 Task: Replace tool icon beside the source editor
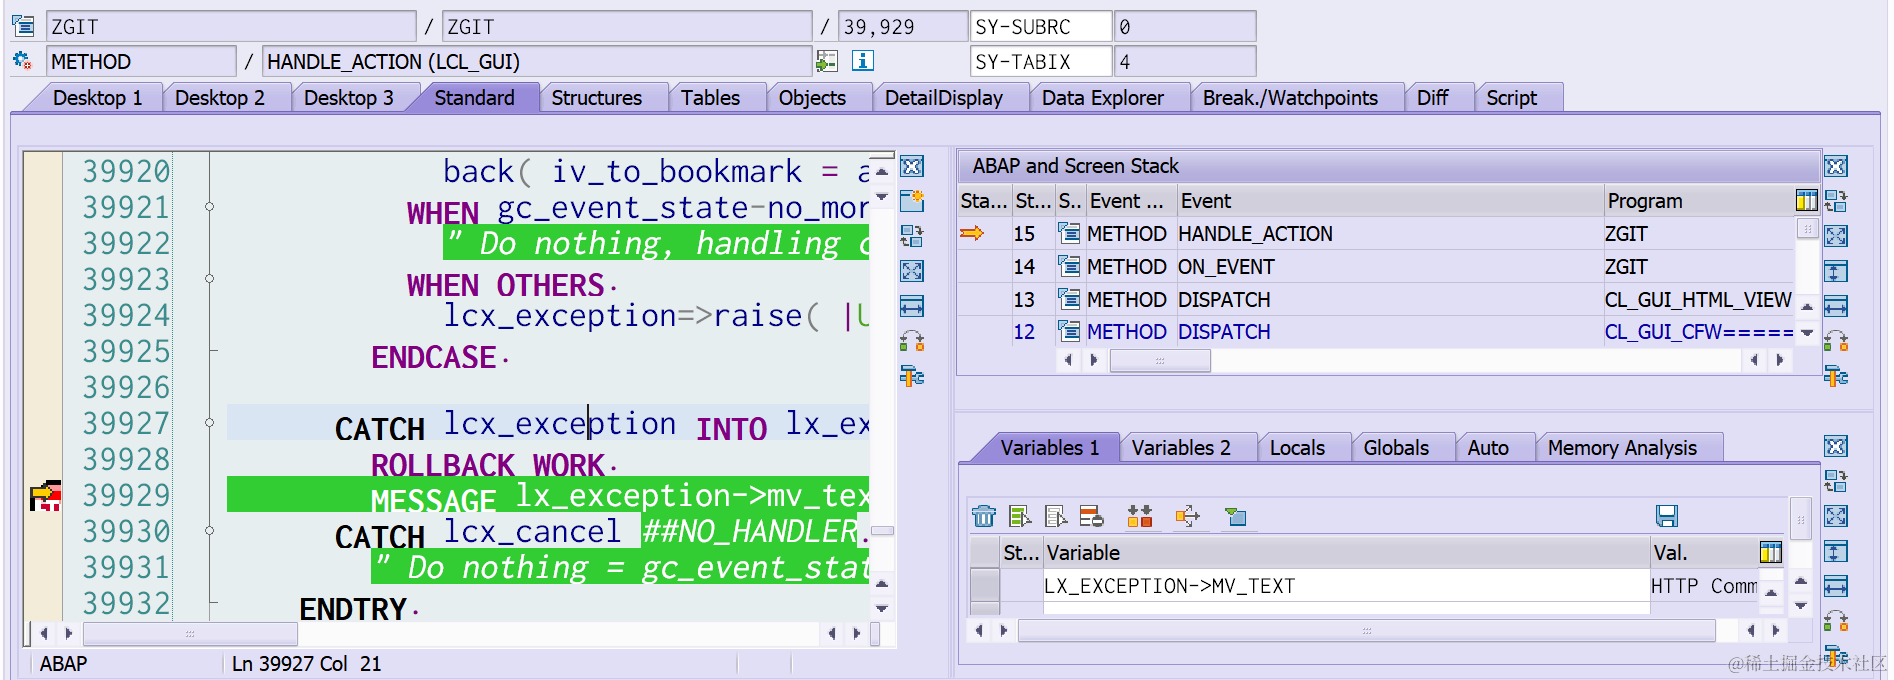(x=912, y=236)
